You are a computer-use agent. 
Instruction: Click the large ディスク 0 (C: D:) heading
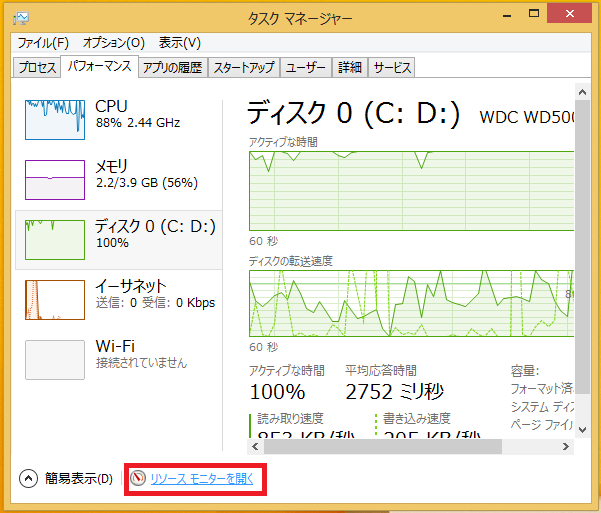353,113
